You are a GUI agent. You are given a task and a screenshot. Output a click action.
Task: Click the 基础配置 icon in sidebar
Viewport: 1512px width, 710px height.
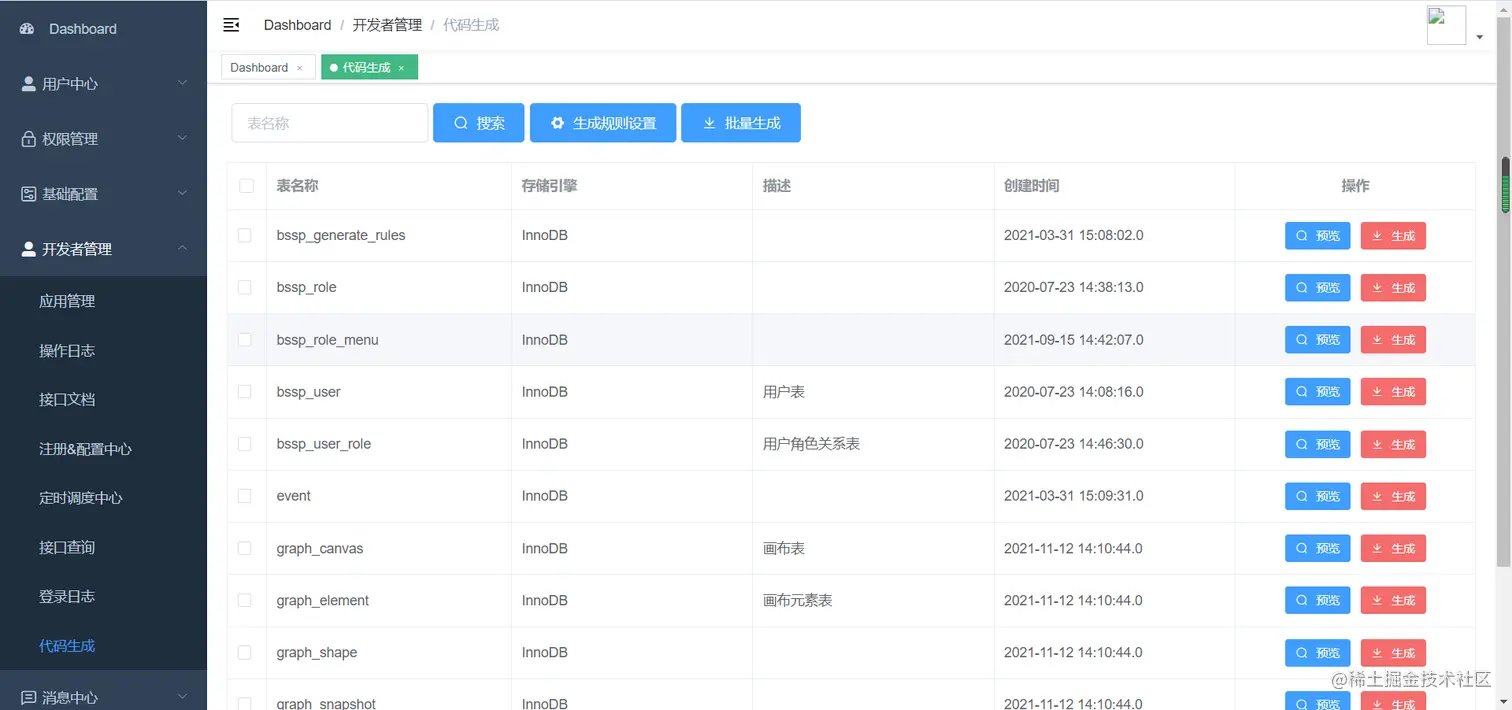click(x=29, y=194)
